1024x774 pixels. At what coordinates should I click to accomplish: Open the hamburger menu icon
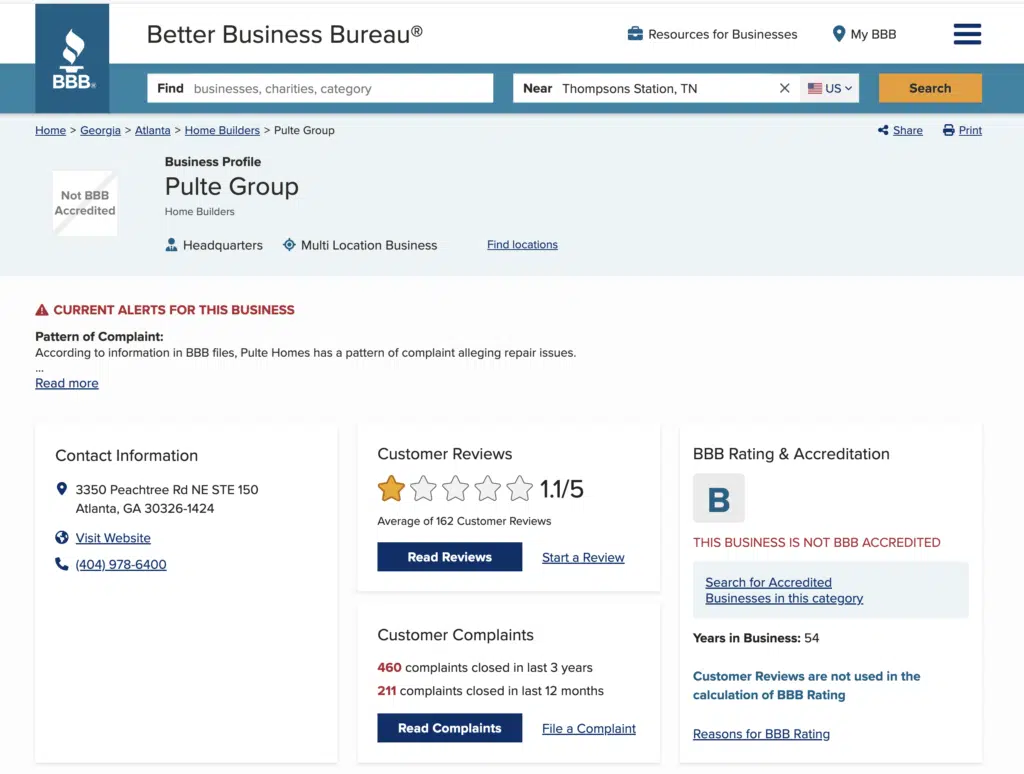coord(967,34)
